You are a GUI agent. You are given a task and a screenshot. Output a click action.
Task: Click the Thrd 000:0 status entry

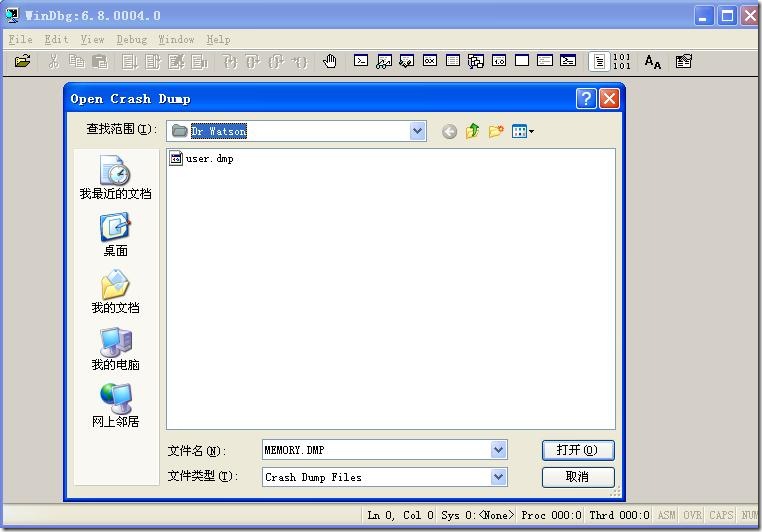point(619,515)
